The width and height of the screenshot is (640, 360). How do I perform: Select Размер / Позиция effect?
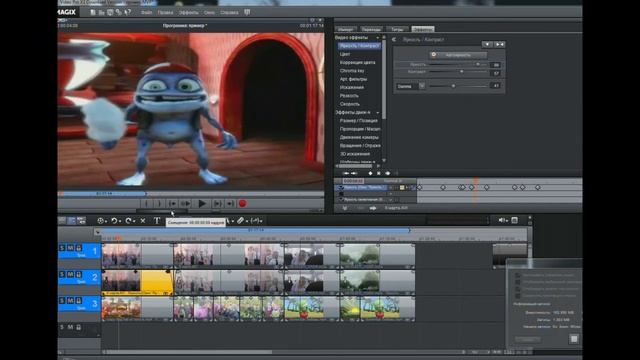[359, 121]
